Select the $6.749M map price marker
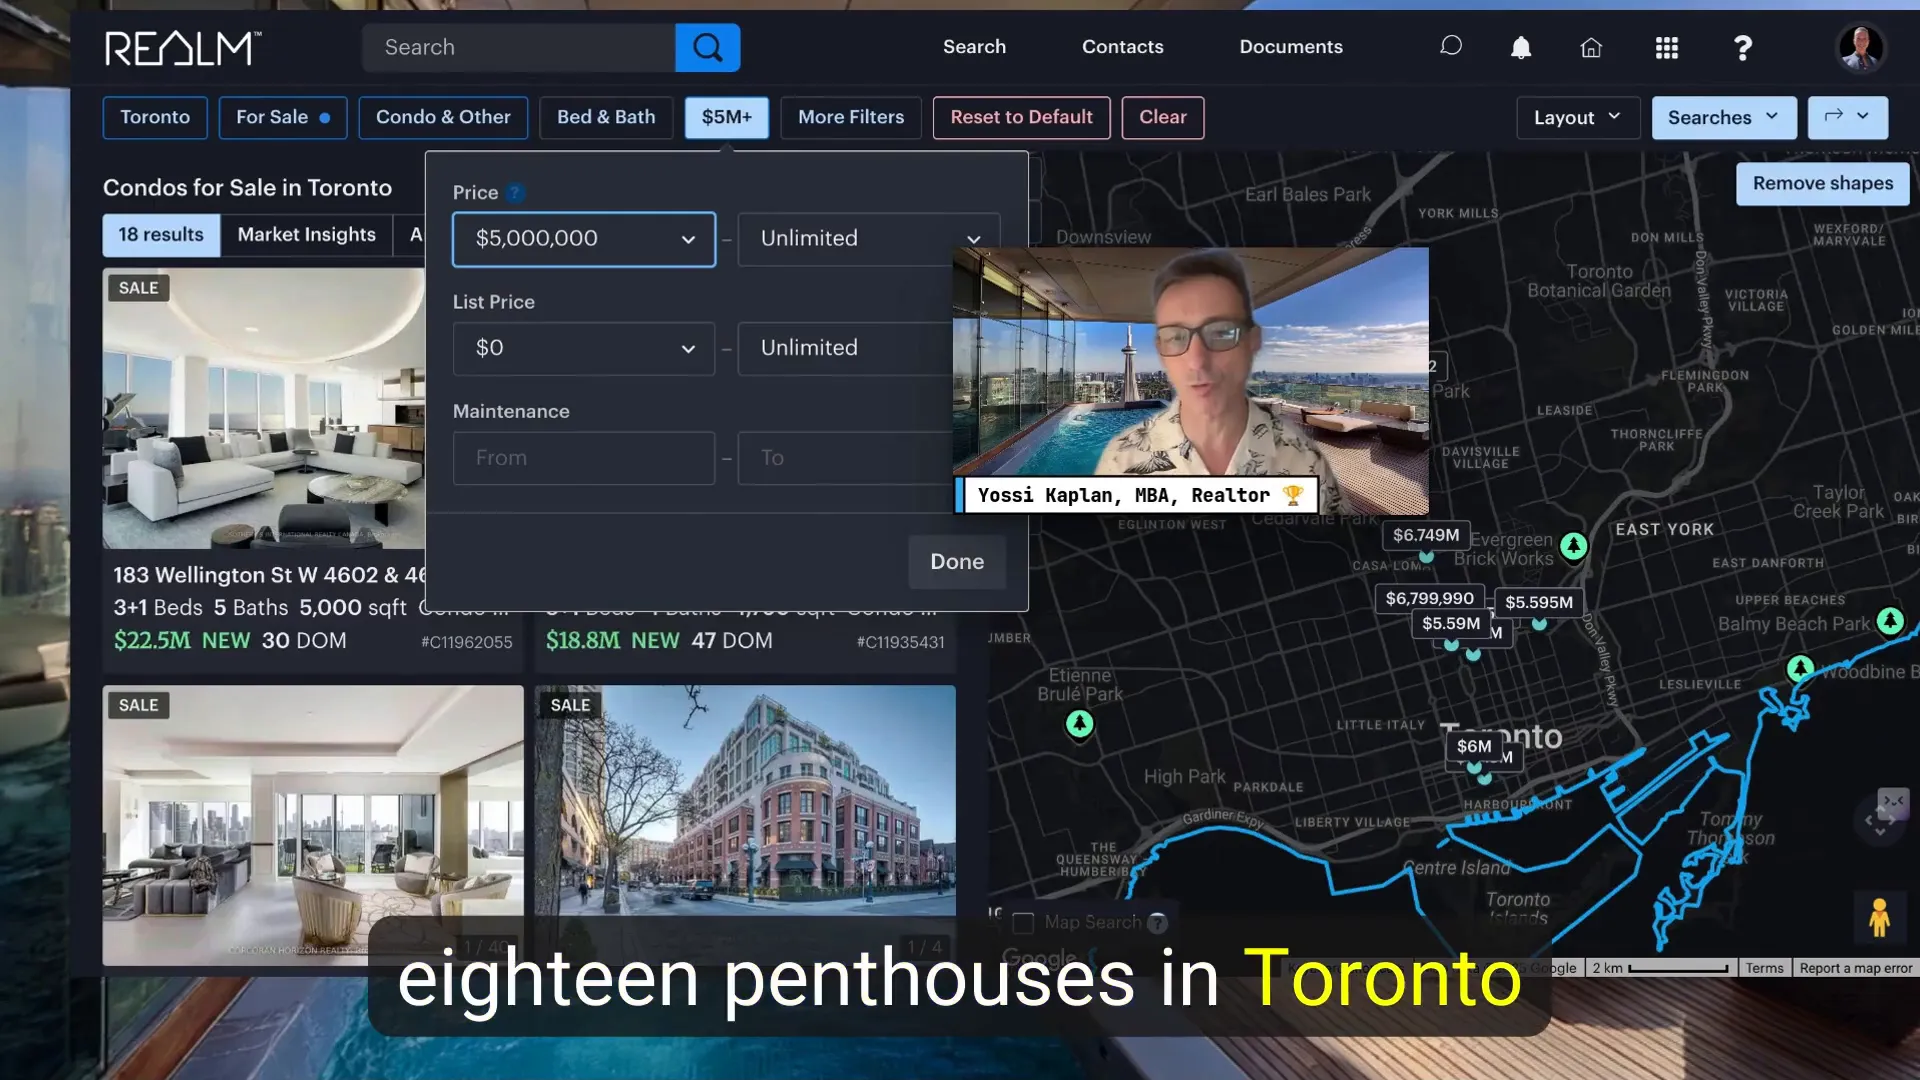Image resolution: width=1920 pixels, height=1080 pixels. tap(1425, 535)
